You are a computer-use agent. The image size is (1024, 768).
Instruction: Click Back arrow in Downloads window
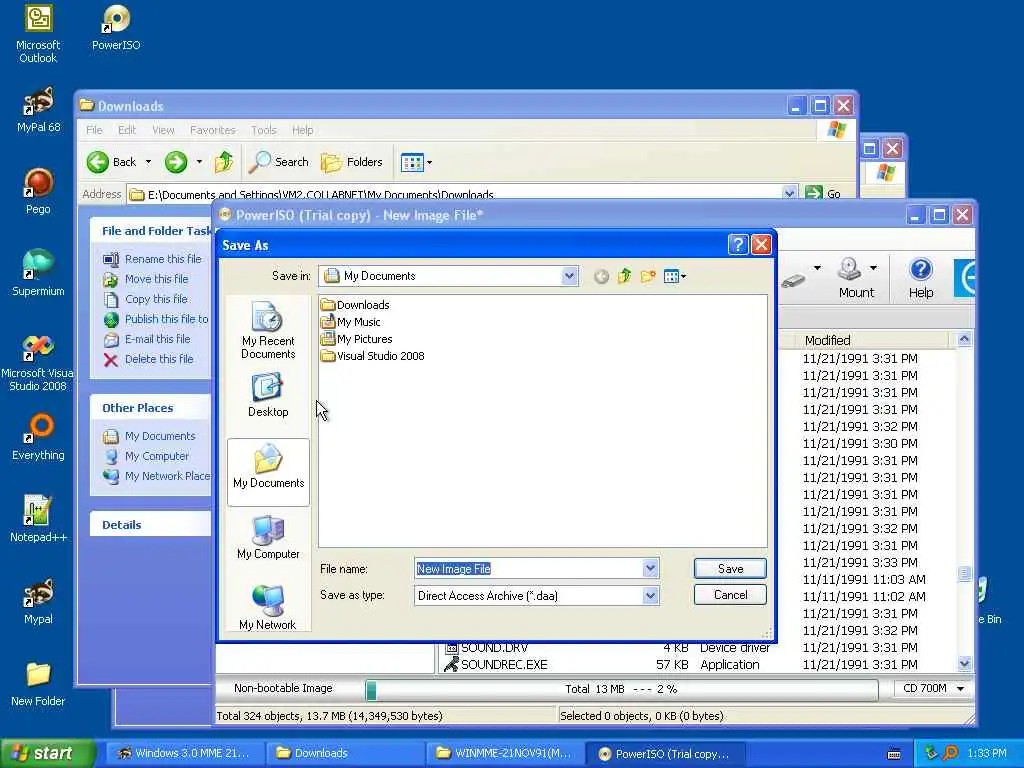coord(112,162)
